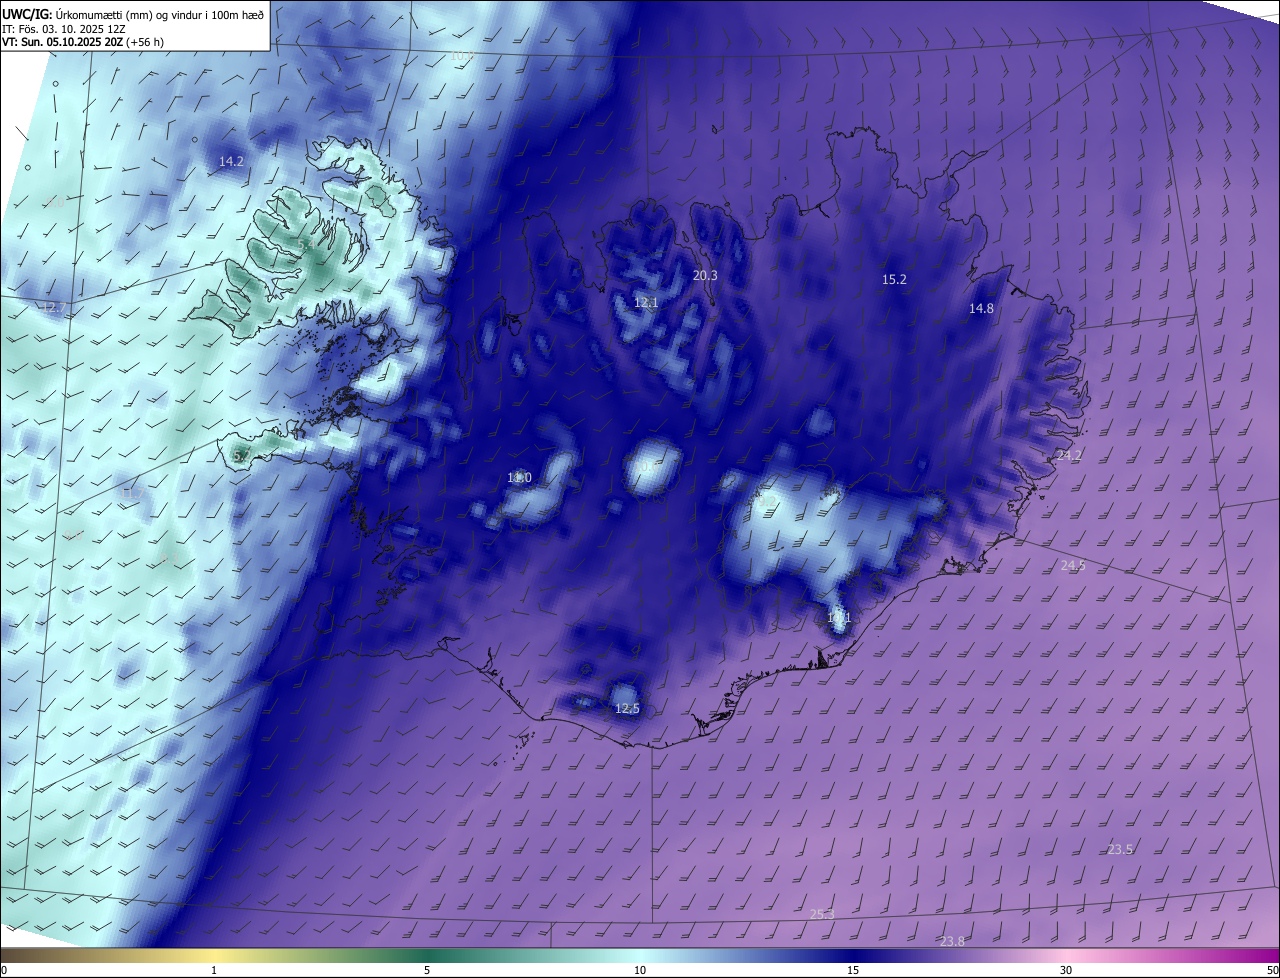This screenshot has height=978, width=1280.
Task: Click the 14.2 value northwest of the Westfjords
Action: coord(231,161)
